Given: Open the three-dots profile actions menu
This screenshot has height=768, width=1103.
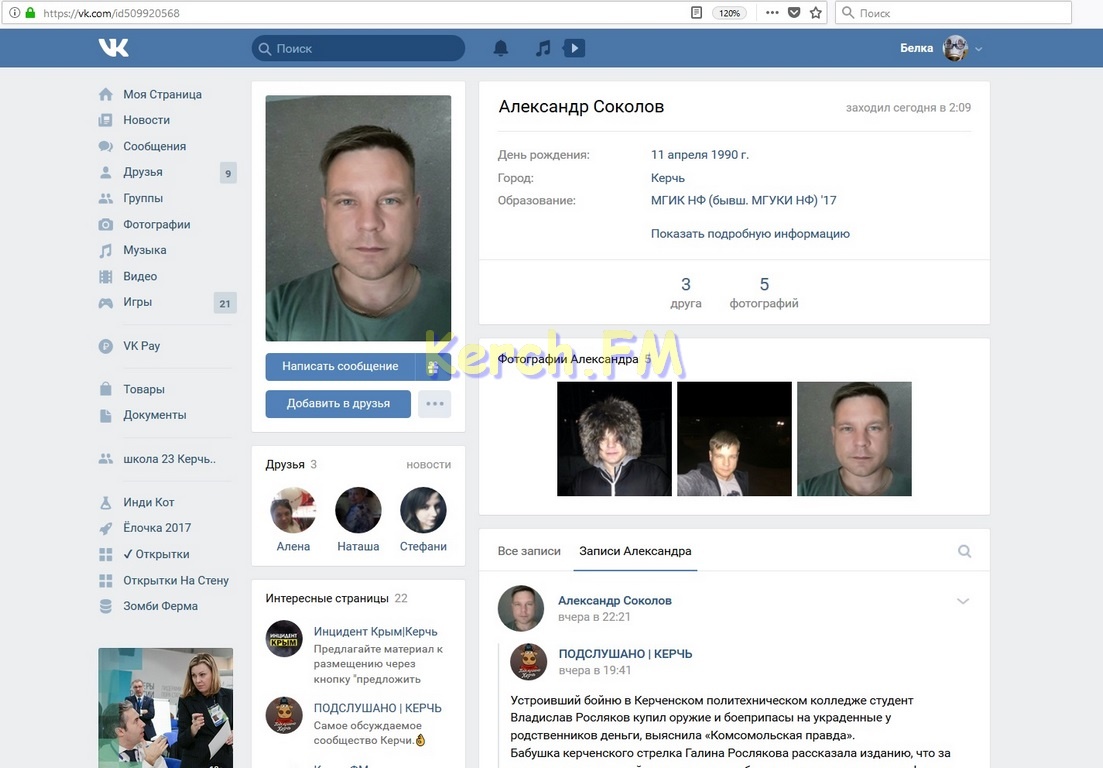Looking at the screenshot, I should [x=434, y=404].
